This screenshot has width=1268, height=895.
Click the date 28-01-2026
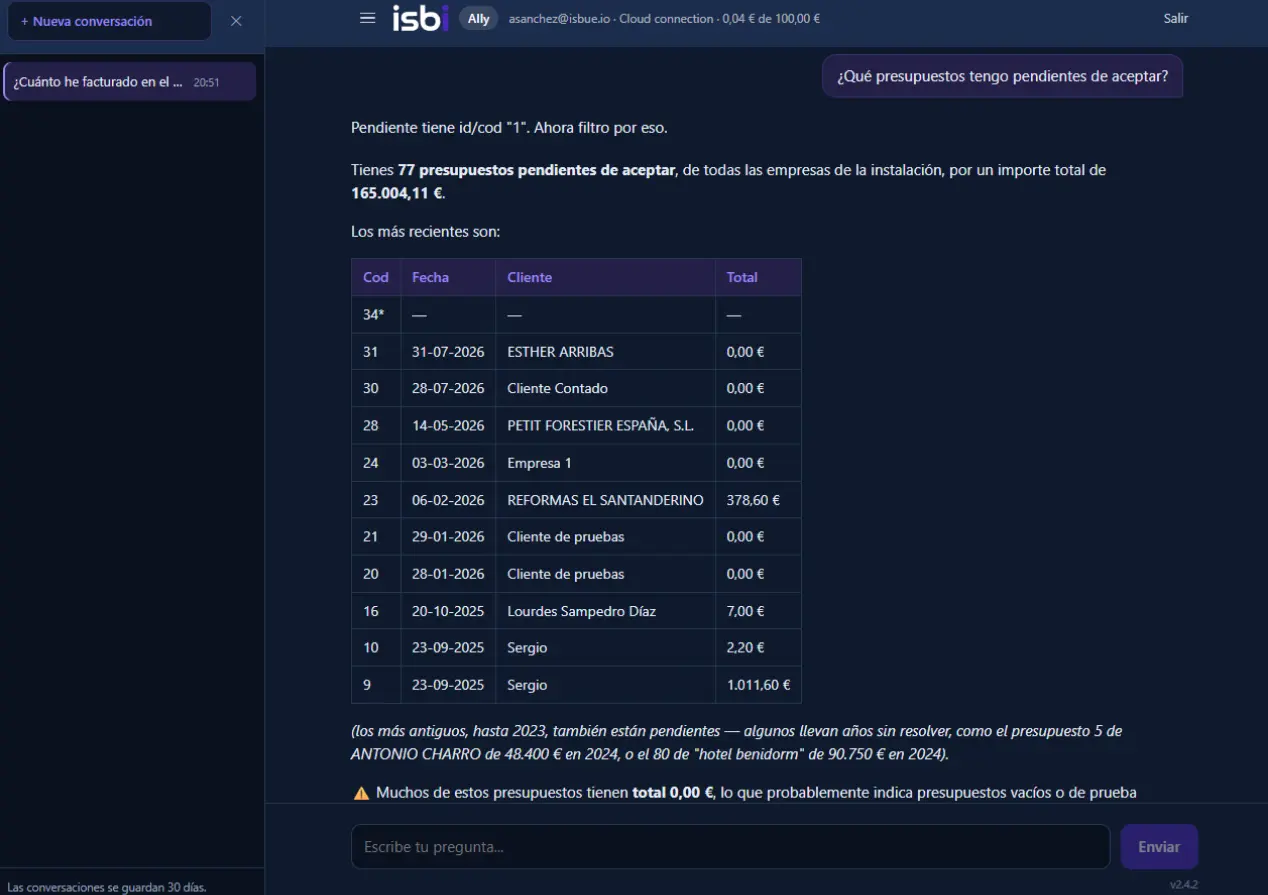448,574
